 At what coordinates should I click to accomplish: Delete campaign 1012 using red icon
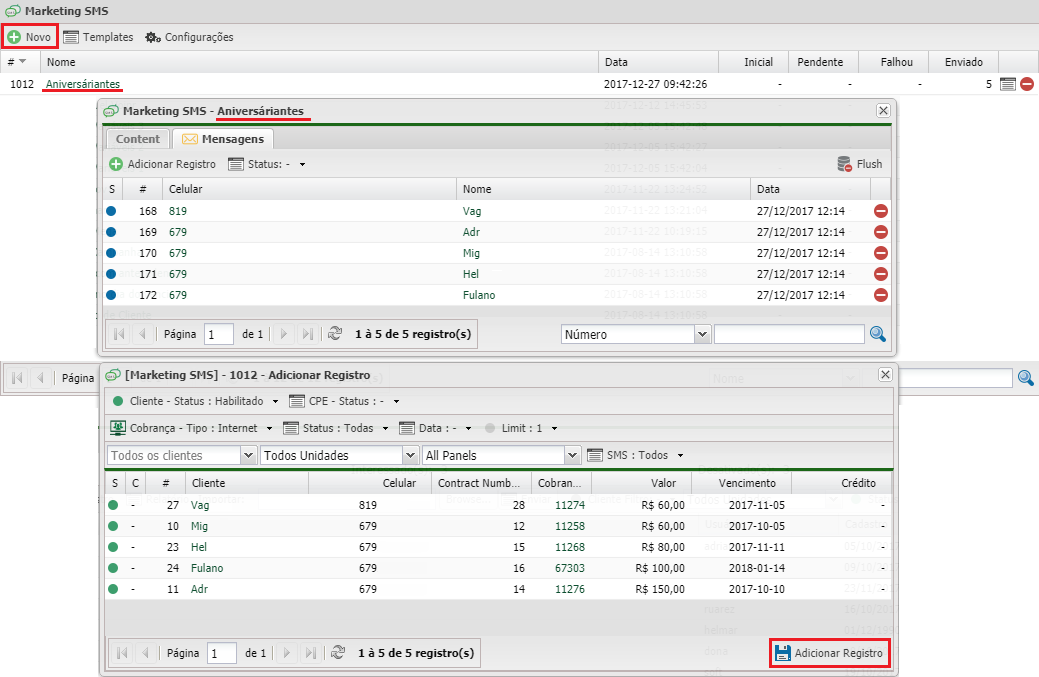pyautogui.click(x=1027, y=85)
